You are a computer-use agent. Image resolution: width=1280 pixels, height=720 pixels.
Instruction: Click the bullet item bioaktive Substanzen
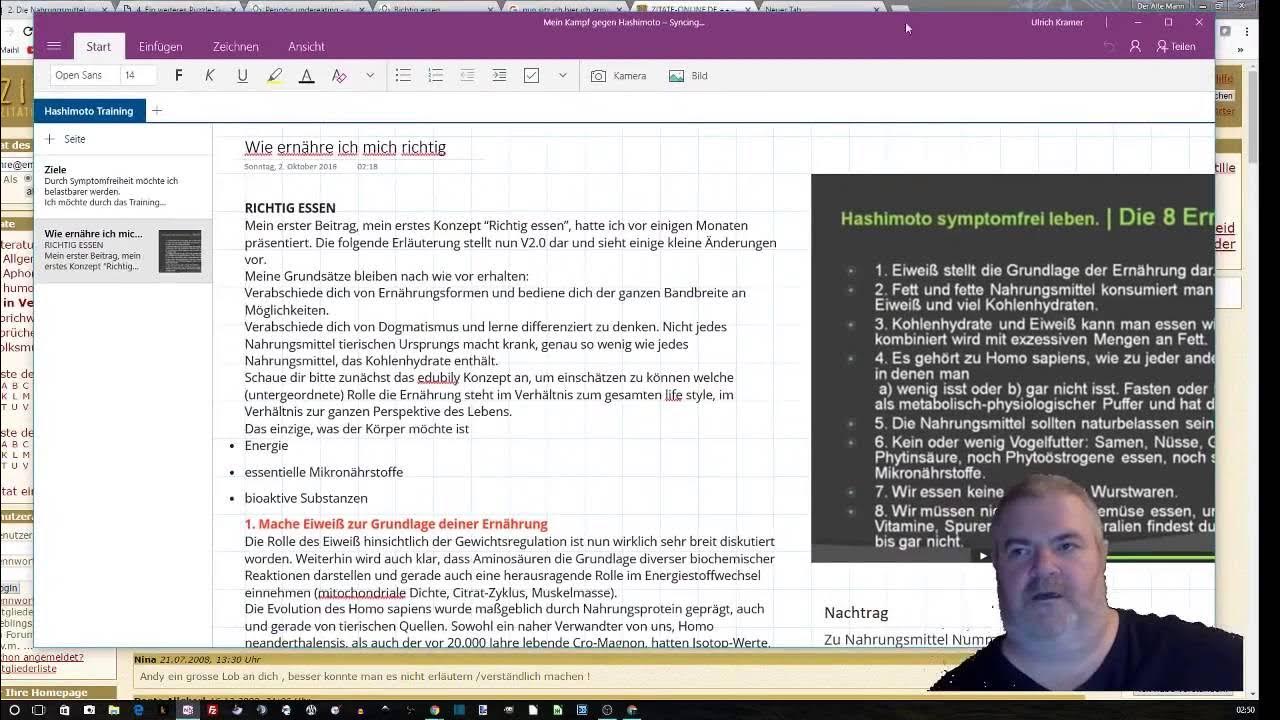(306, 498)
